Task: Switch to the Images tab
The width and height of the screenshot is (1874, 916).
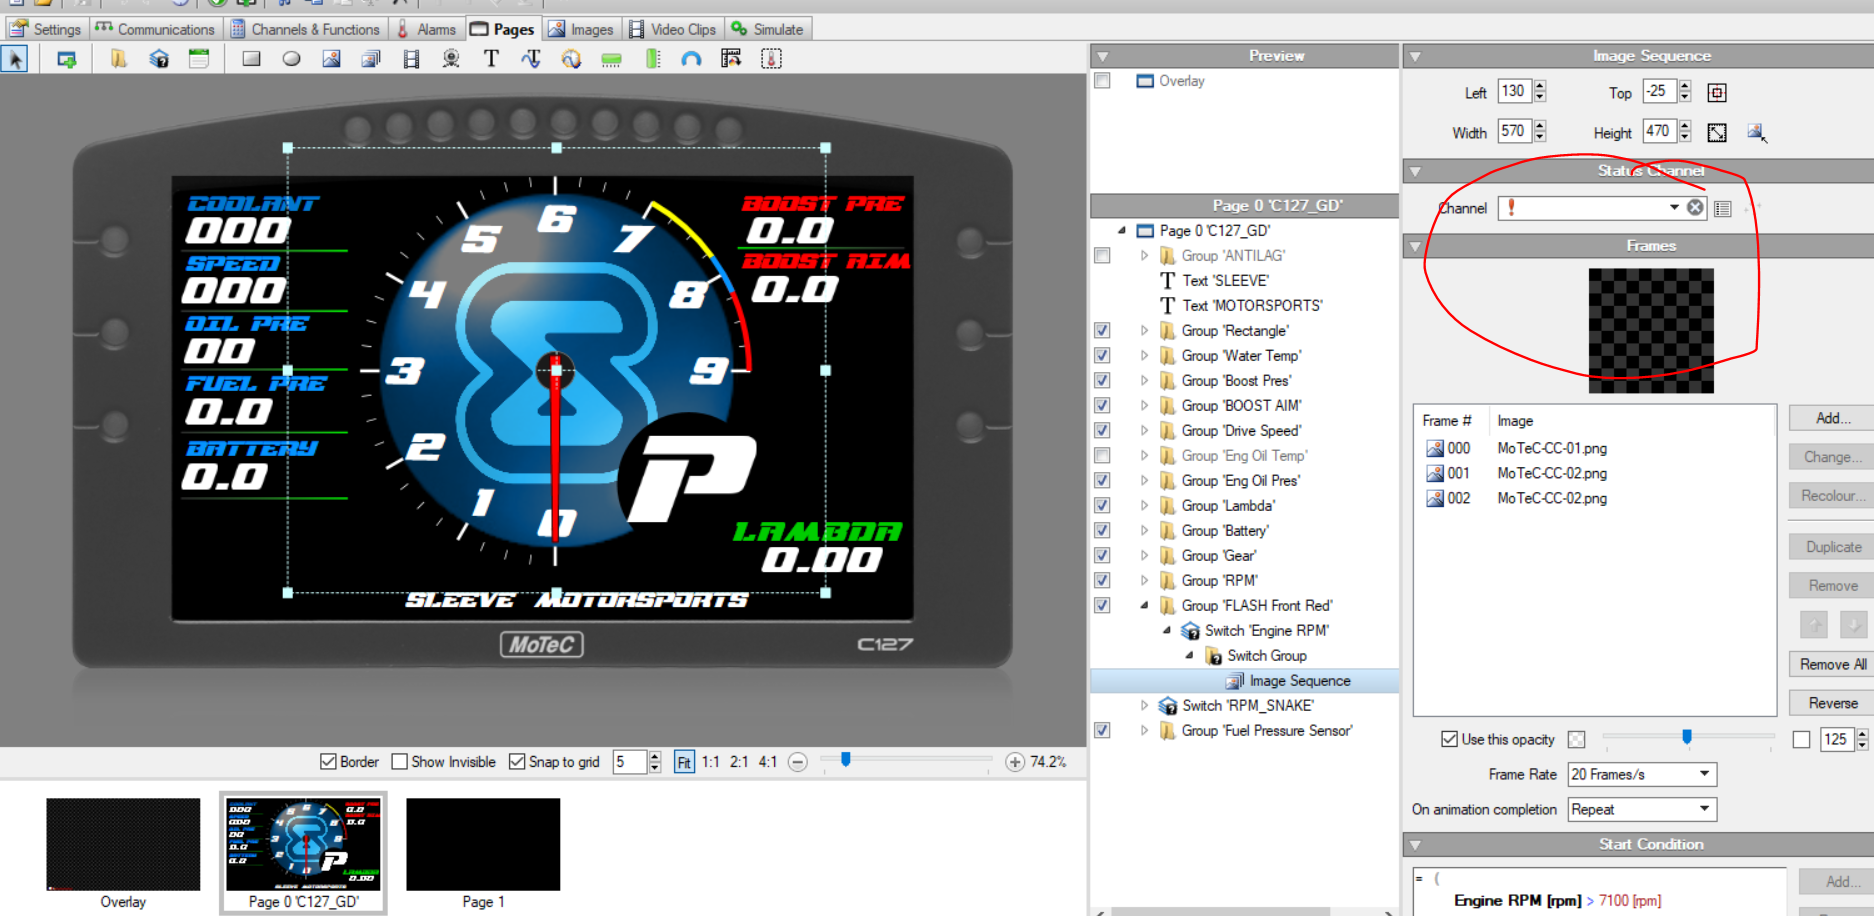Action: point(581,29)
